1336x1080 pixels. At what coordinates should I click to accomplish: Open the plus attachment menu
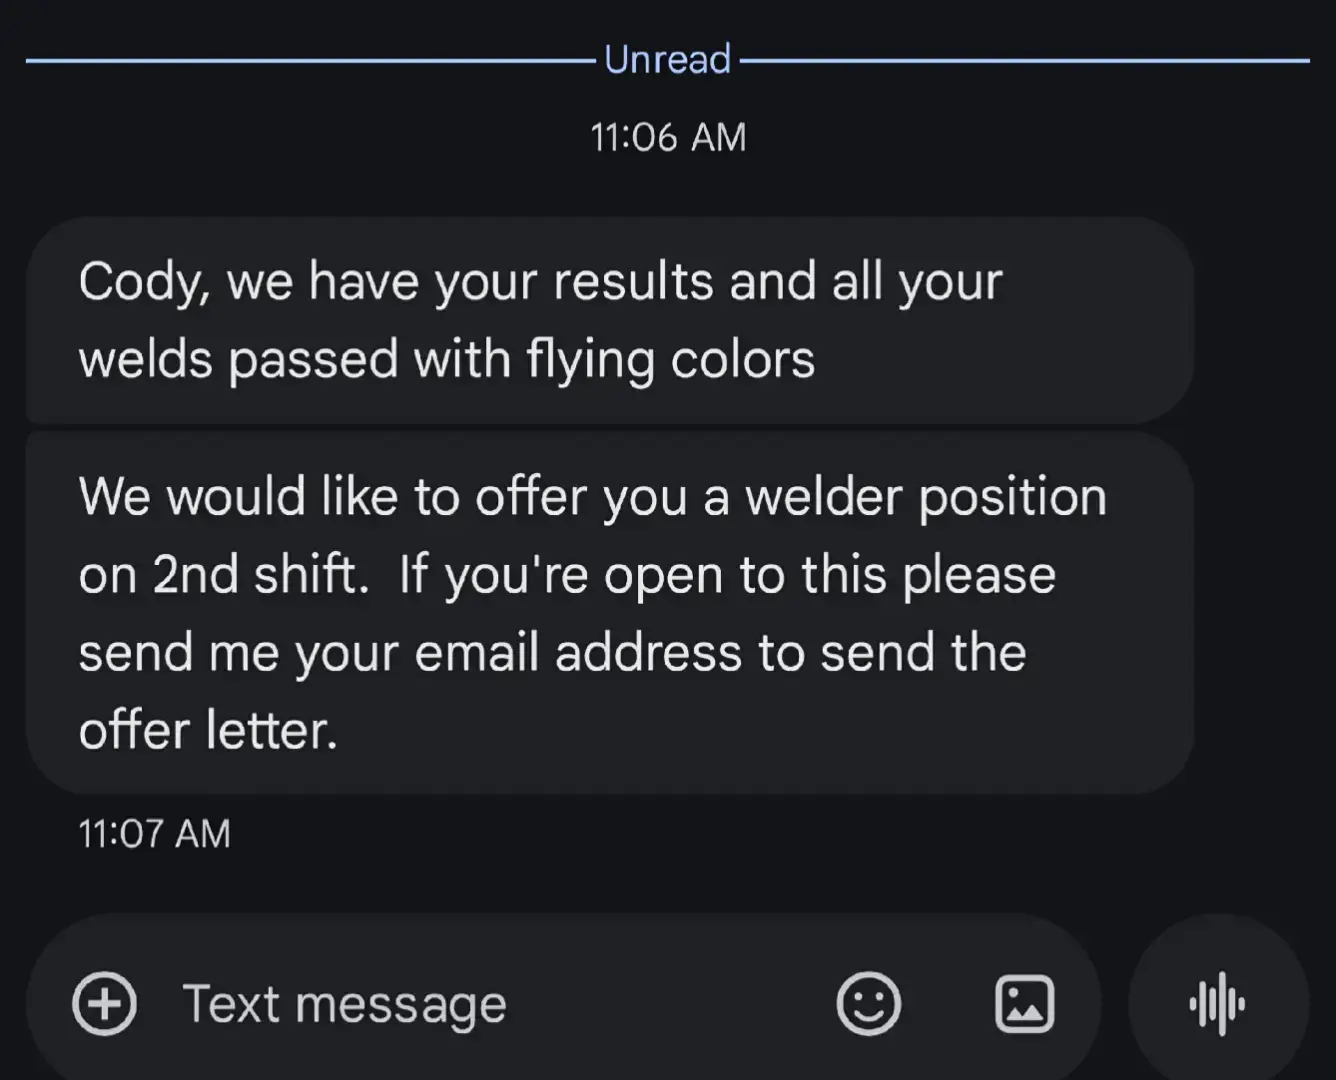105,1003
